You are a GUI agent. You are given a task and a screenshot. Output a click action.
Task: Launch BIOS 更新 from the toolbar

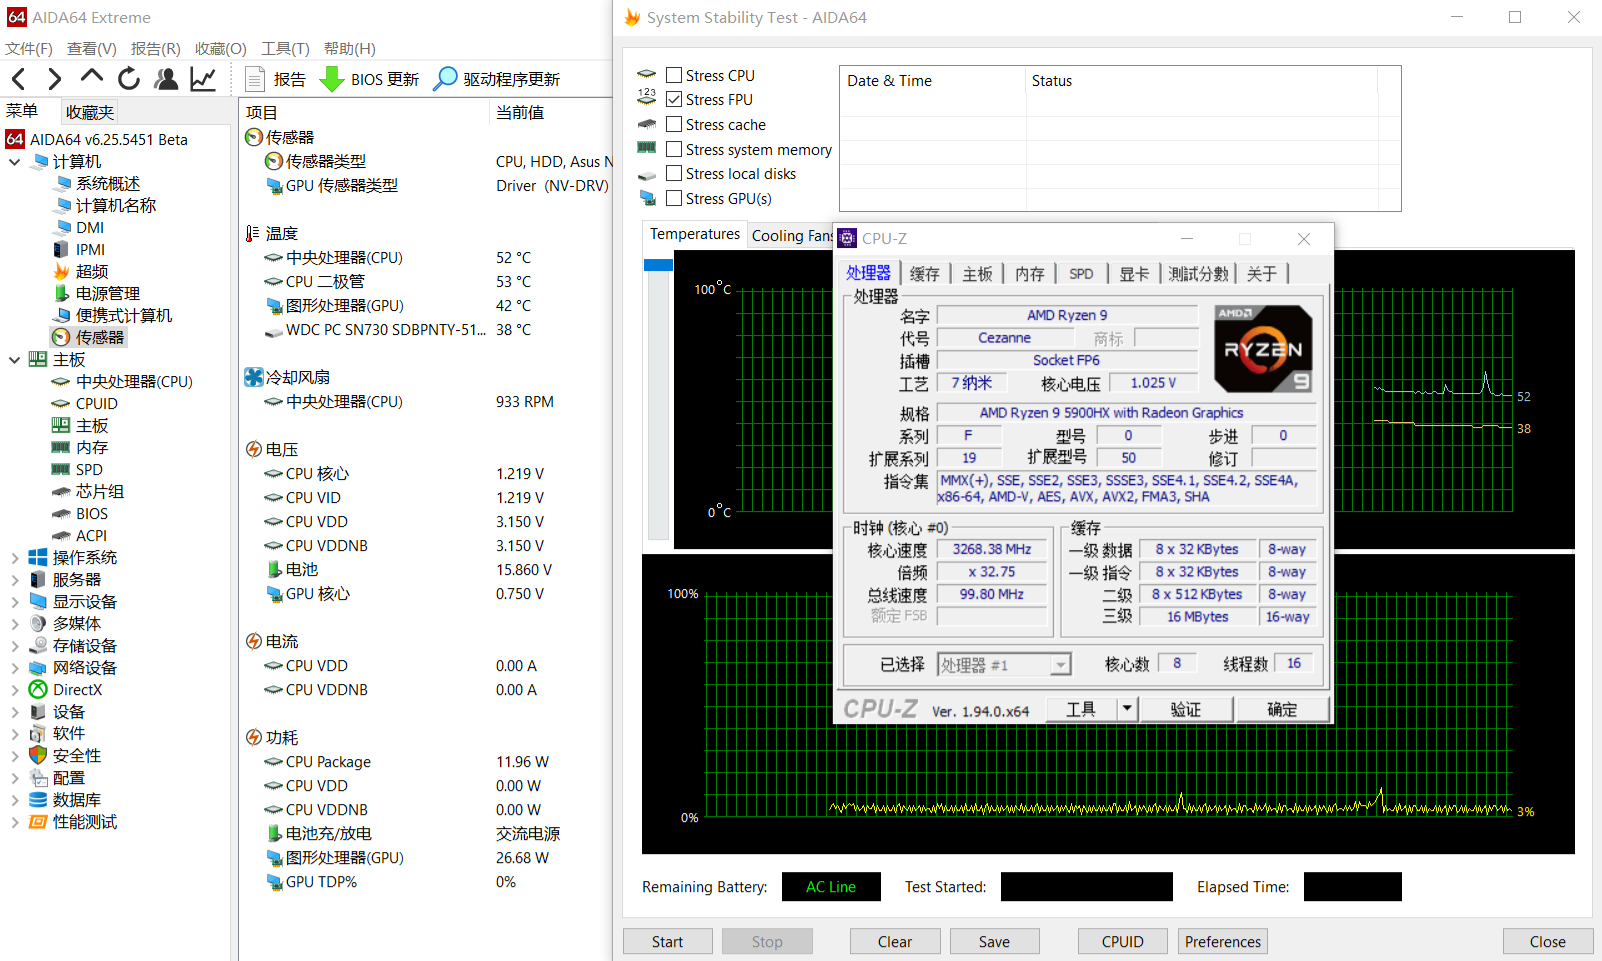click(x=369, y=79)
